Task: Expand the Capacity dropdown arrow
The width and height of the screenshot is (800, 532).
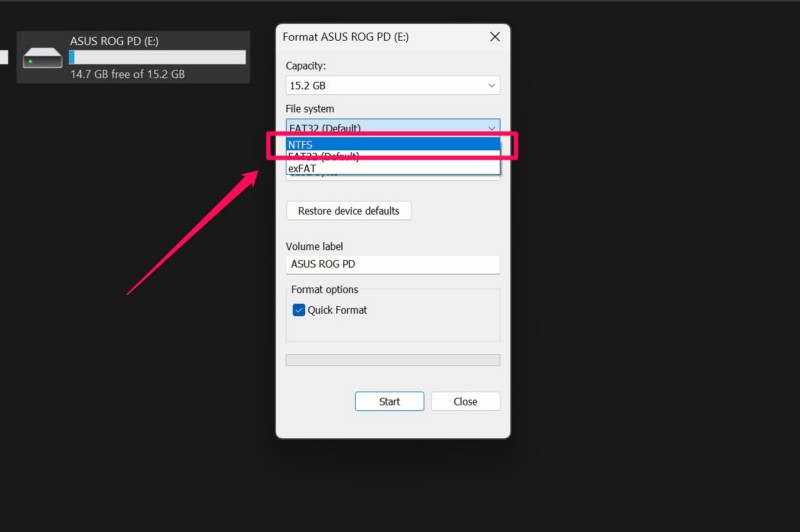Action: [491, 87]
